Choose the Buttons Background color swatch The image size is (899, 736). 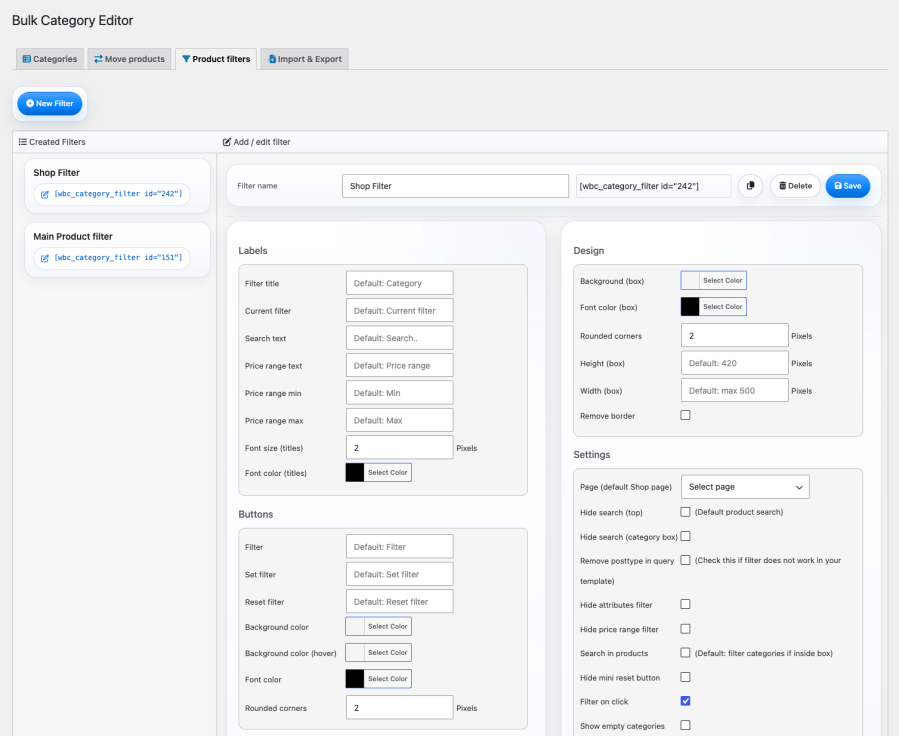[378, 627]
